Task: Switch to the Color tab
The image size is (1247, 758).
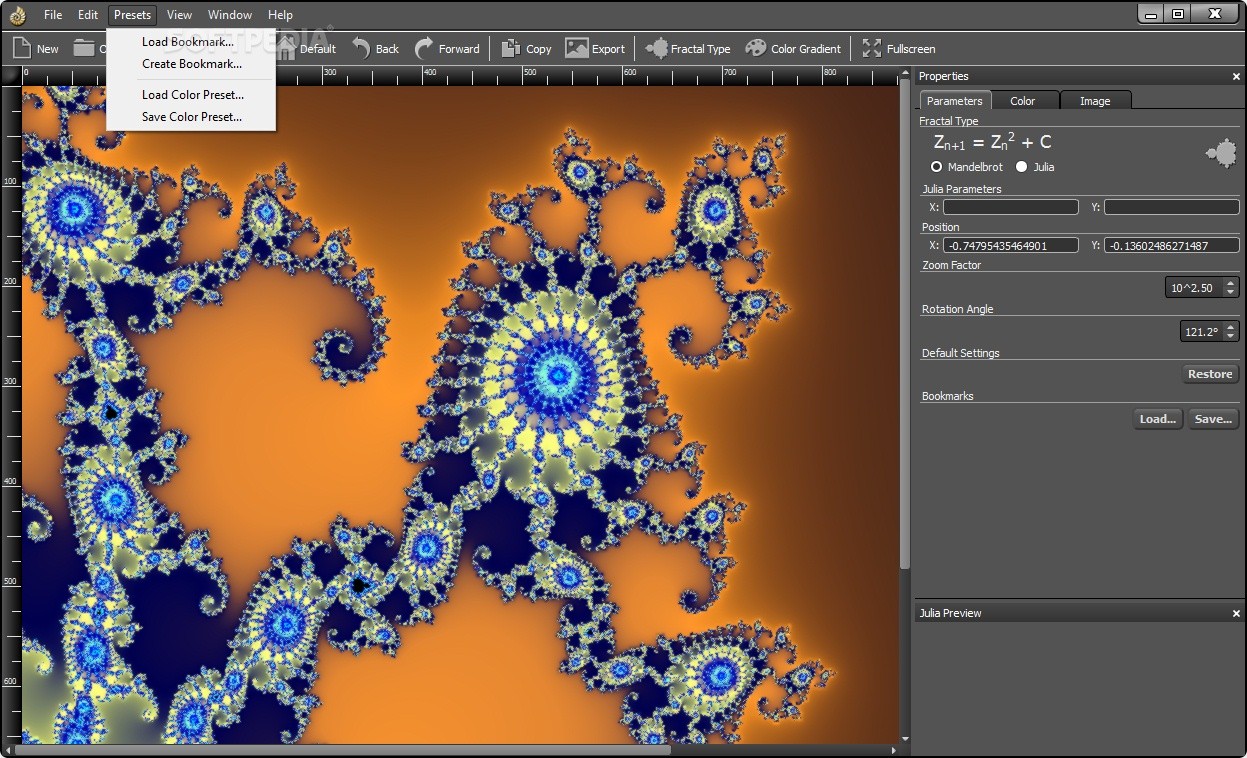Action: (x=1022, y=101)
